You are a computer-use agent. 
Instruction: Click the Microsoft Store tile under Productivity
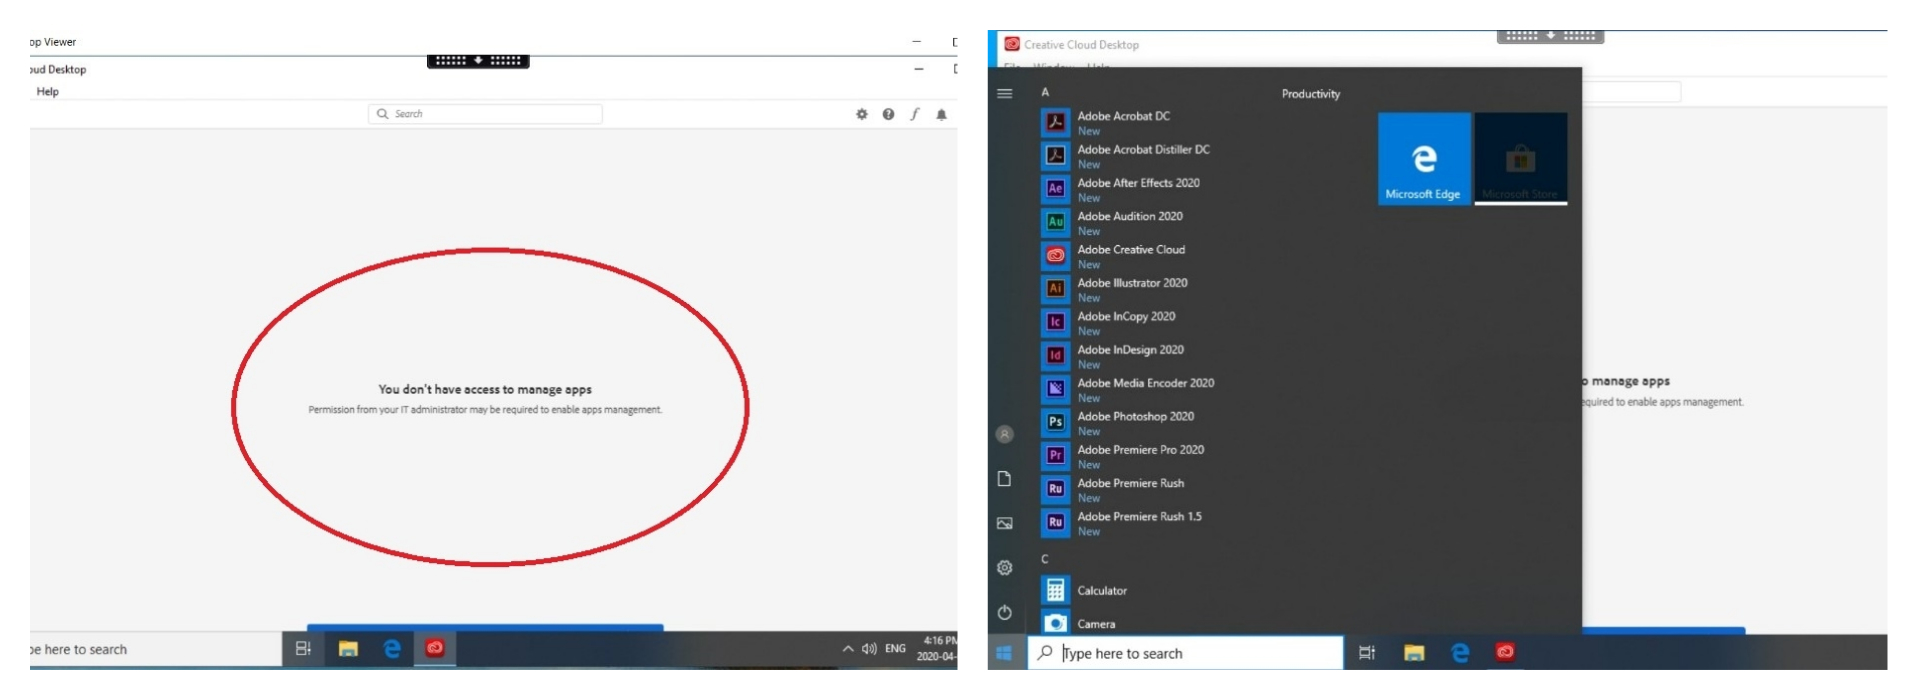click(1521, 159)
